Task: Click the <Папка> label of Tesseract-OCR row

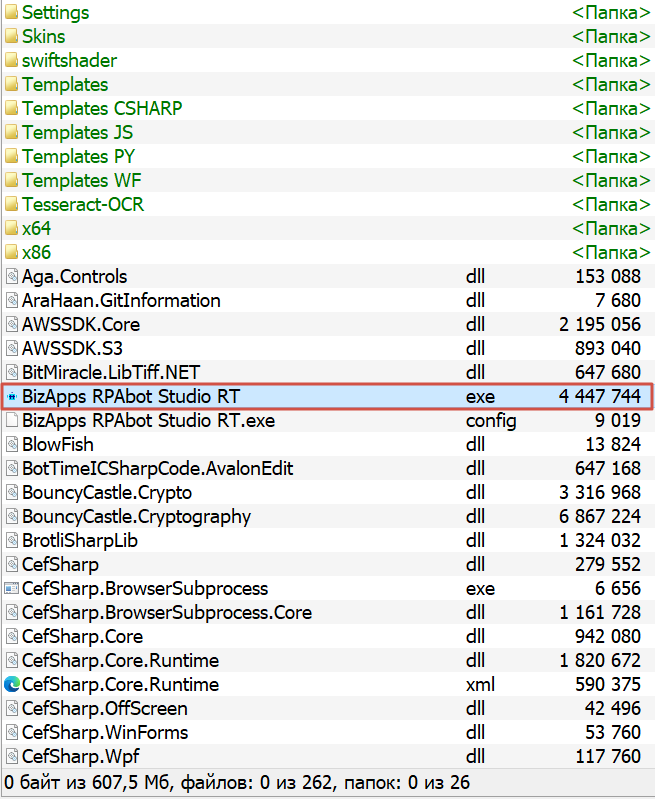Action: coord(611,204)
